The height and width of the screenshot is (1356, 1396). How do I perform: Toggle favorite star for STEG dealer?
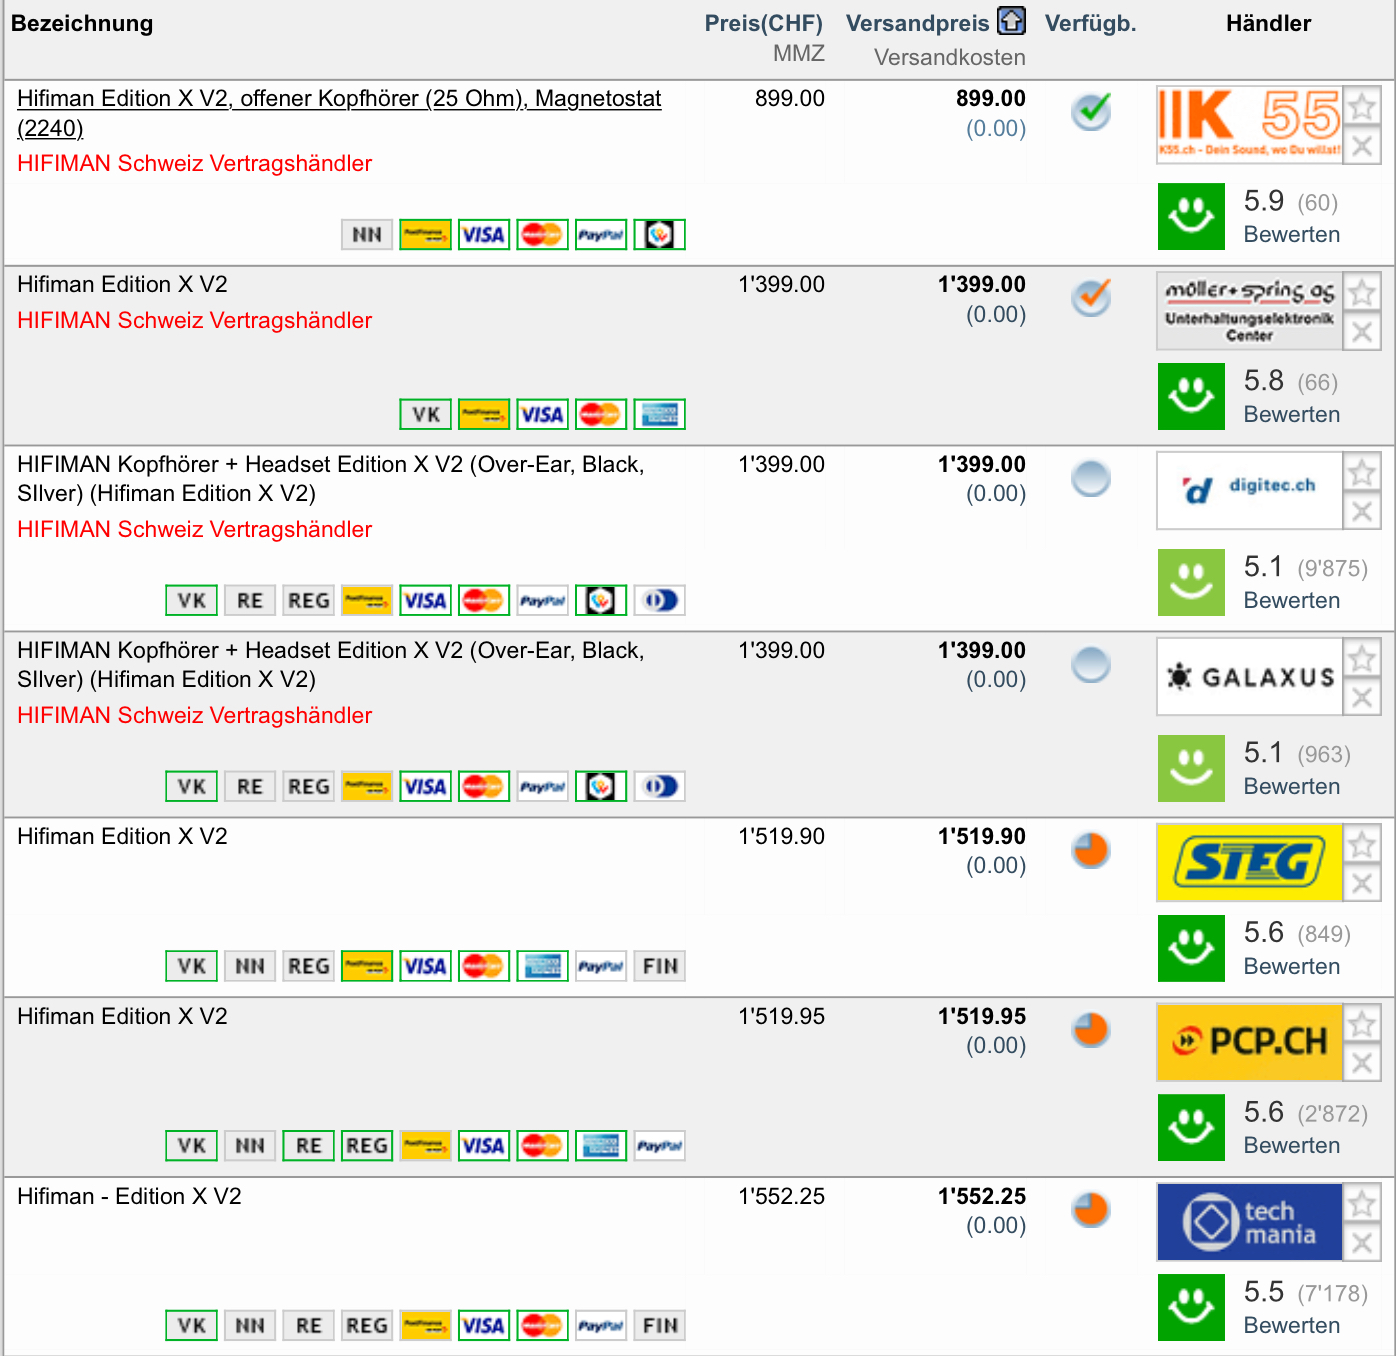pos(1362,845)
